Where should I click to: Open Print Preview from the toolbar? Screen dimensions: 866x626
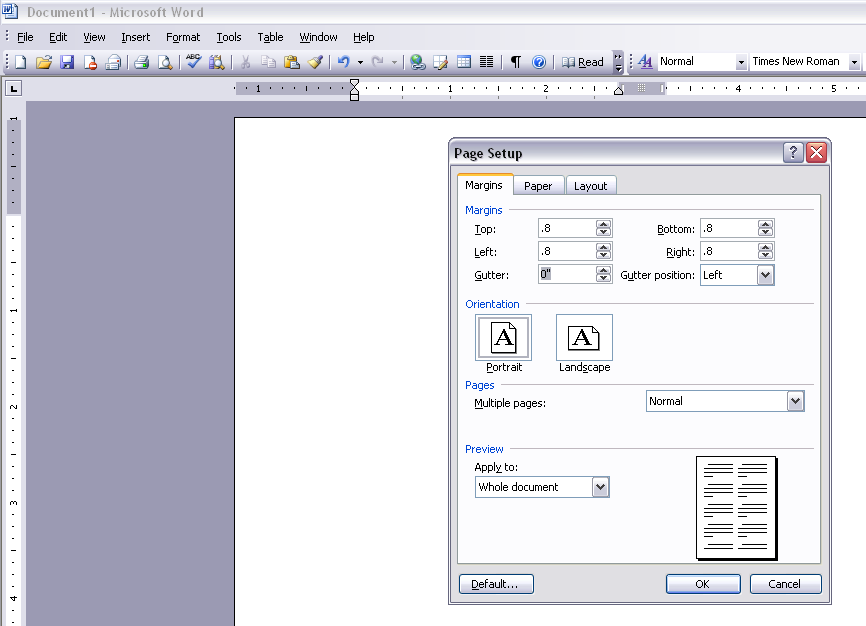tap(165, 62)
